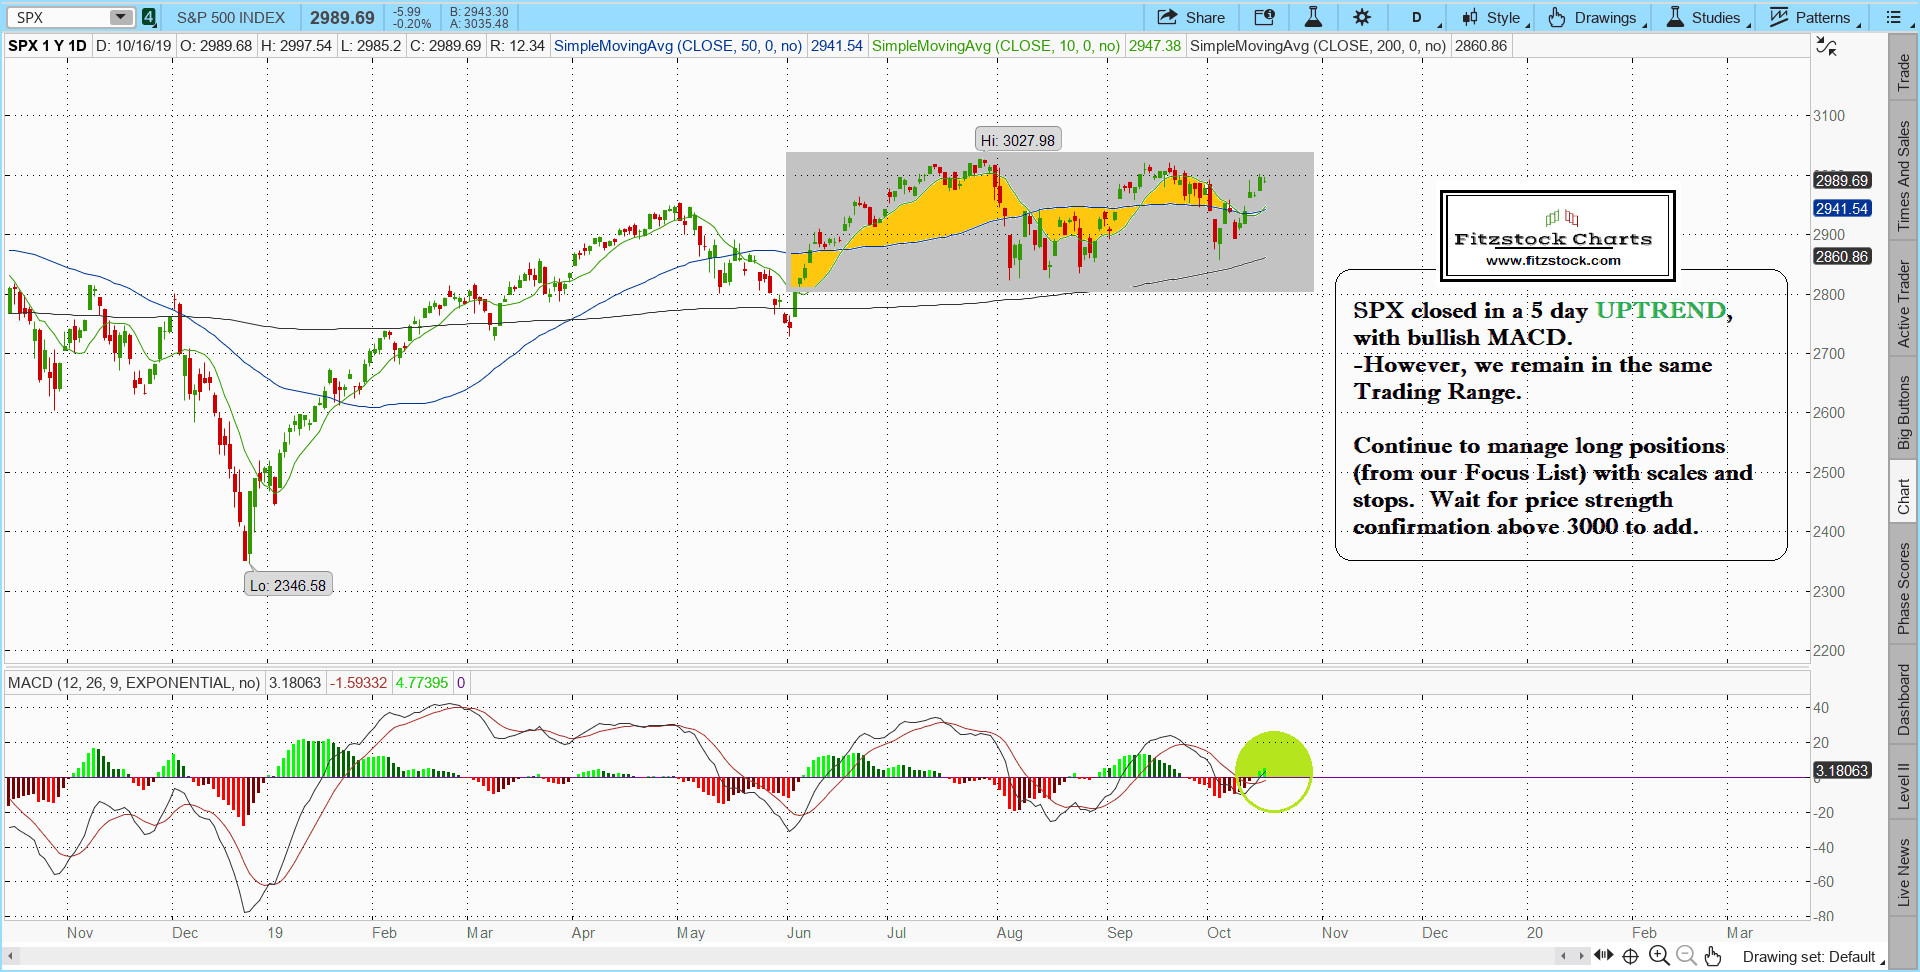The width and height of the screenshot is (1920, 972).
Task: Open the Style menu
Action: [x=1492, y=17]
